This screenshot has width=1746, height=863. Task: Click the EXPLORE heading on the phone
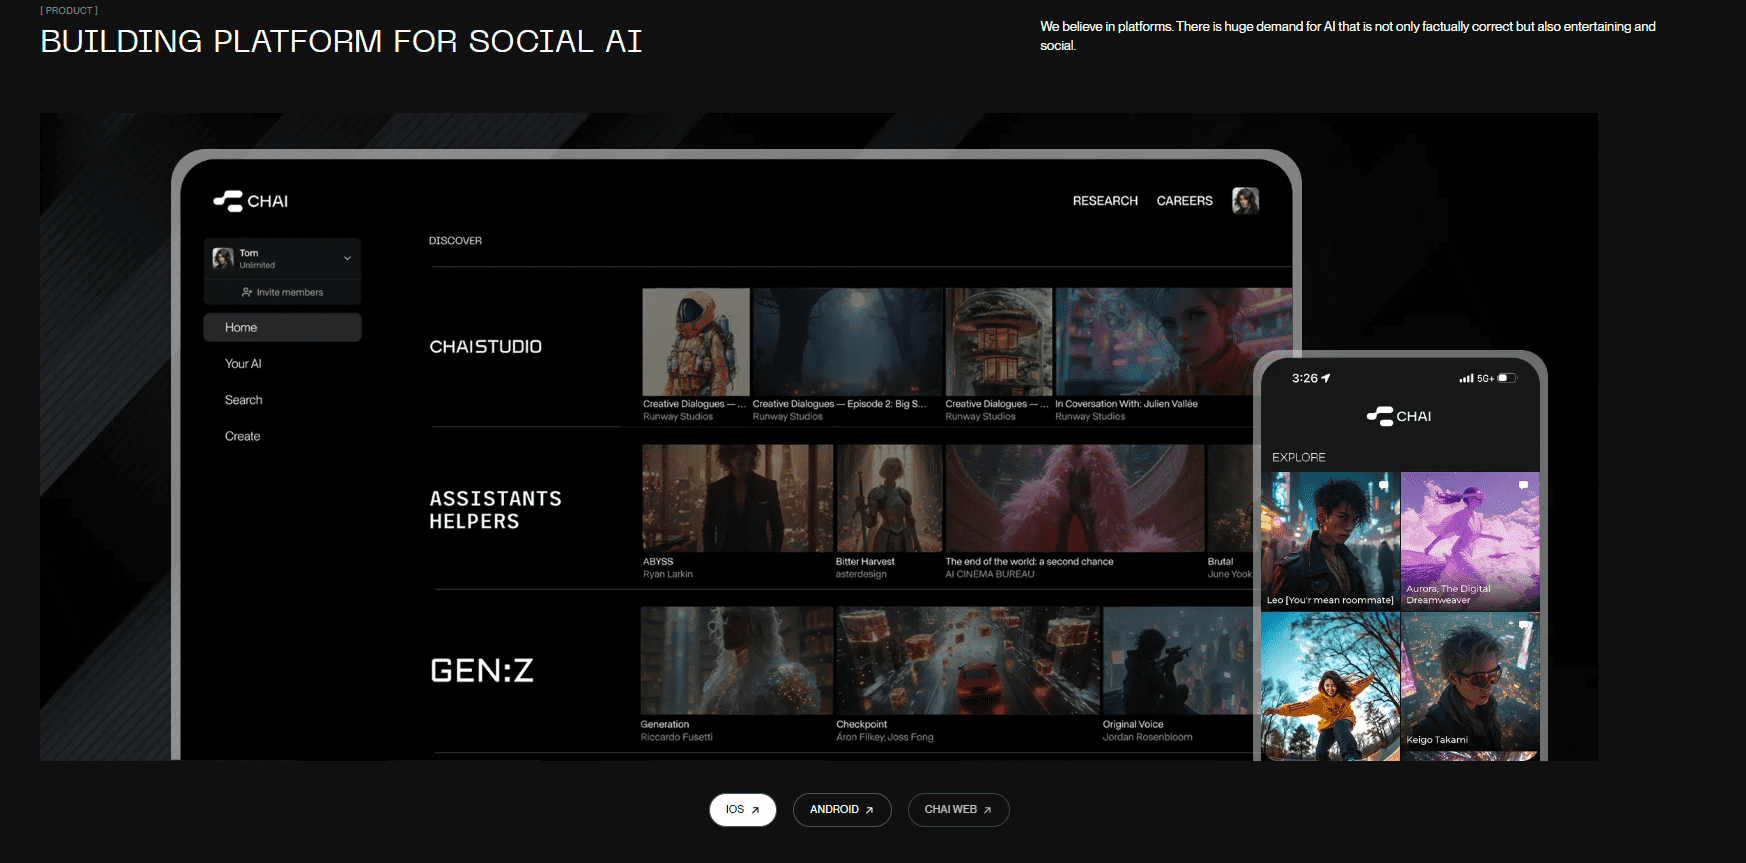[1299, 457]
